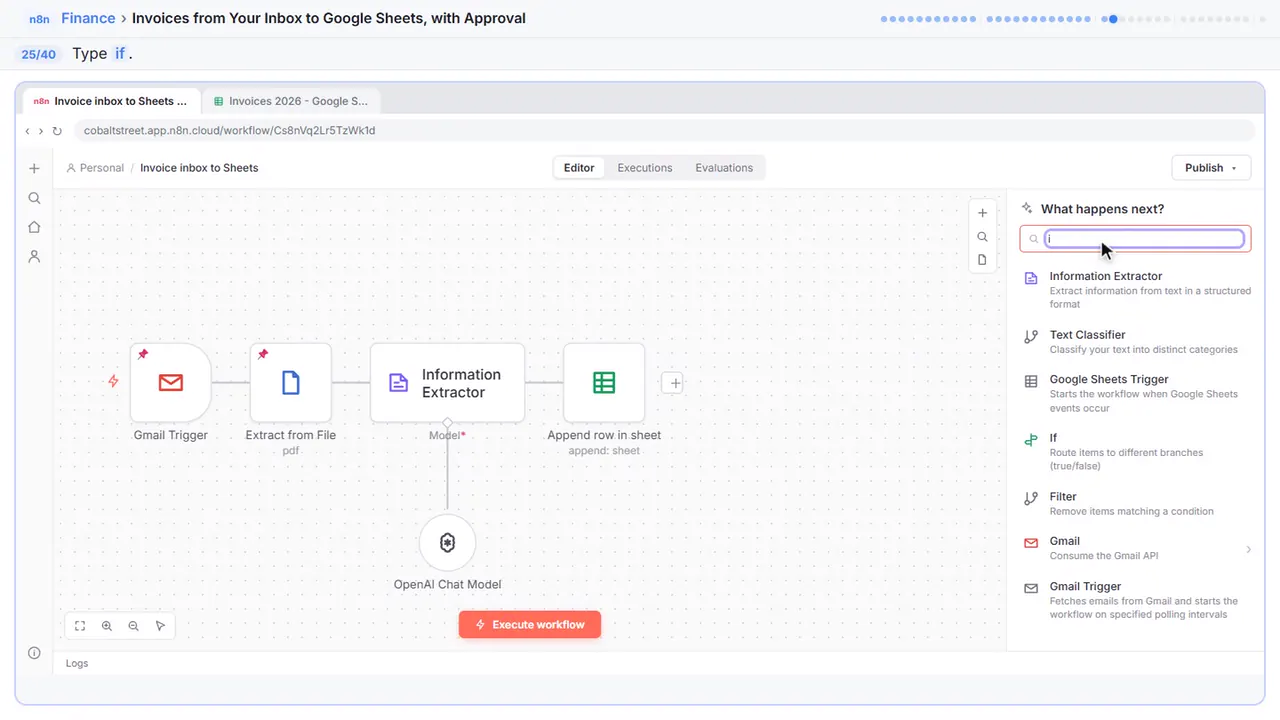Open the Logs panel

pyautogui.click(x=77, y=663)
